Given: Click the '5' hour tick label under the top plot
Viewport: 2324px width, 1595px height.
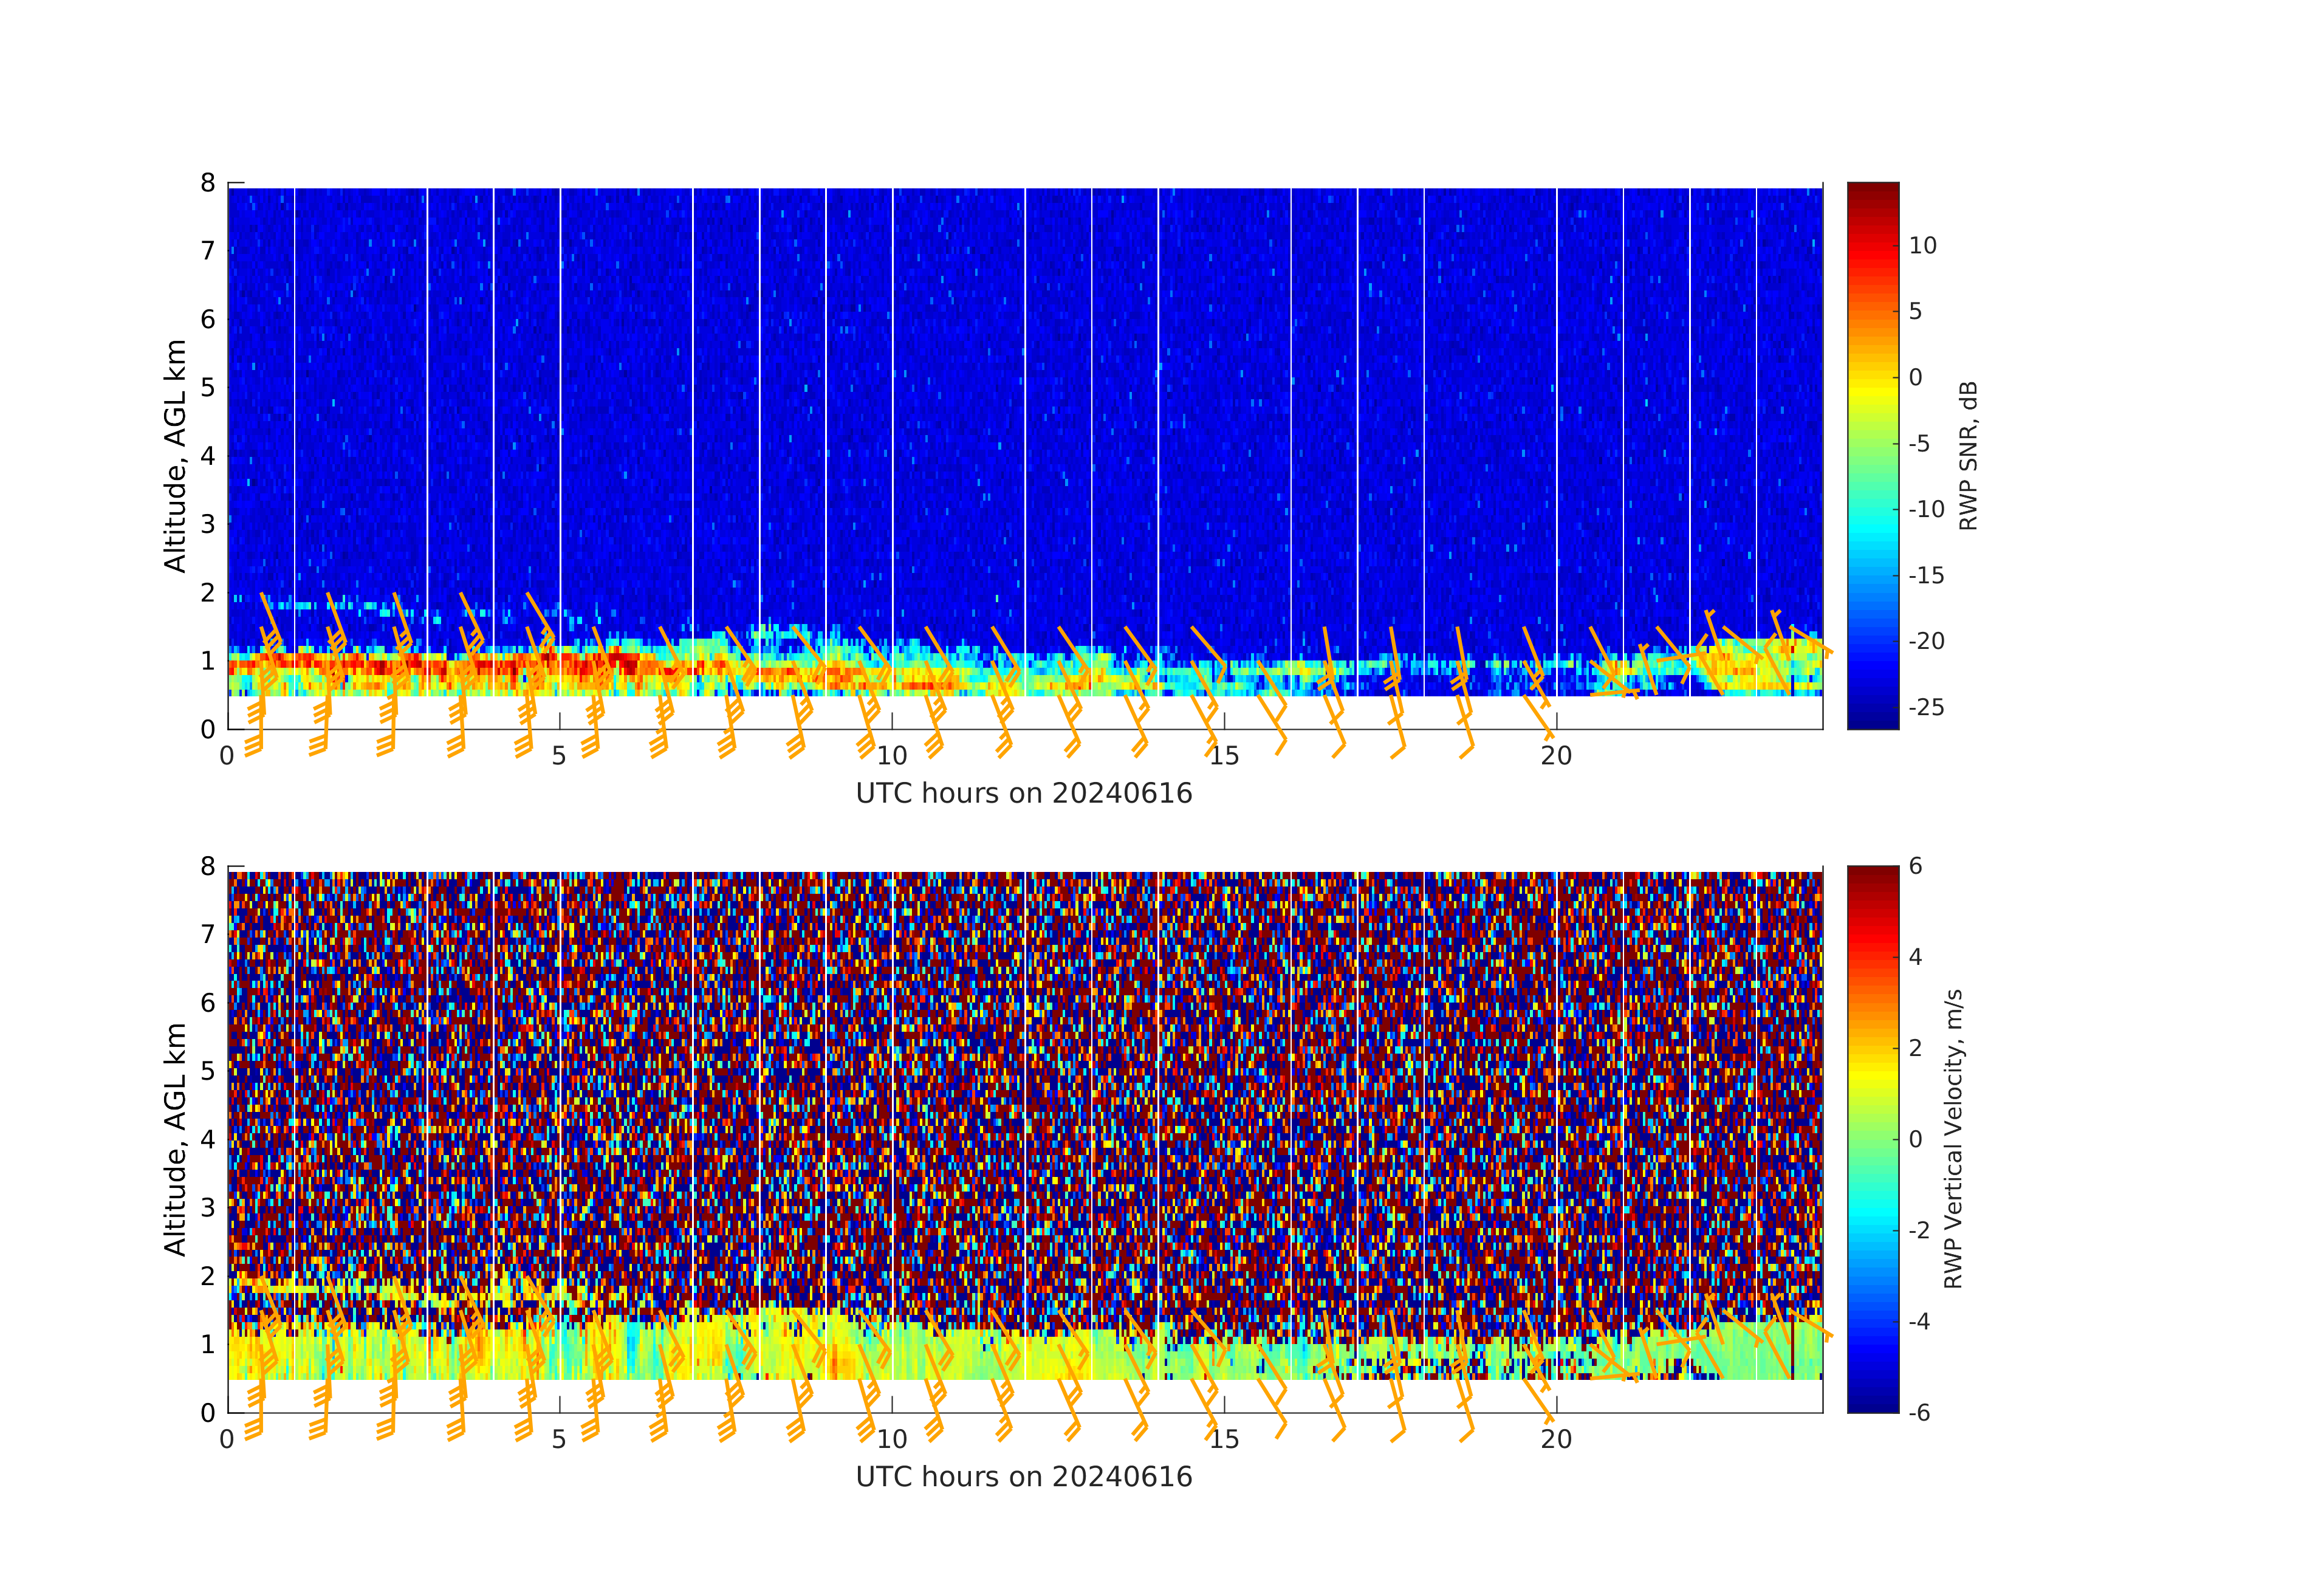Looking at the screenshot, I should tap(559, 756).
